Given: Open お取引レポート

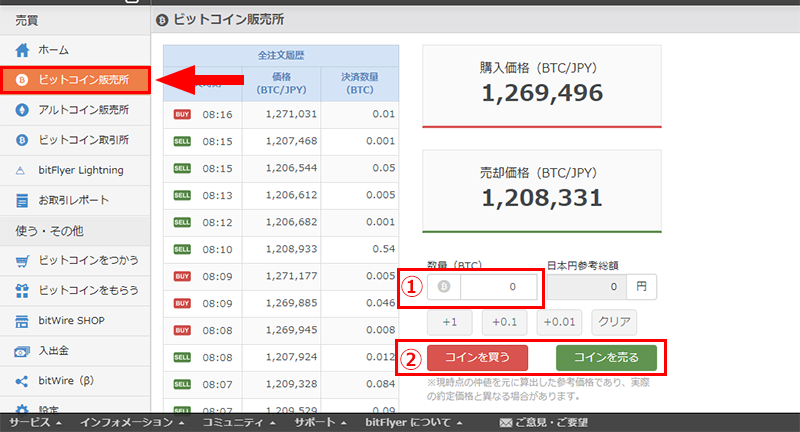Looking at the screenshot, I should pyautogui.click(x=75, y=200).
